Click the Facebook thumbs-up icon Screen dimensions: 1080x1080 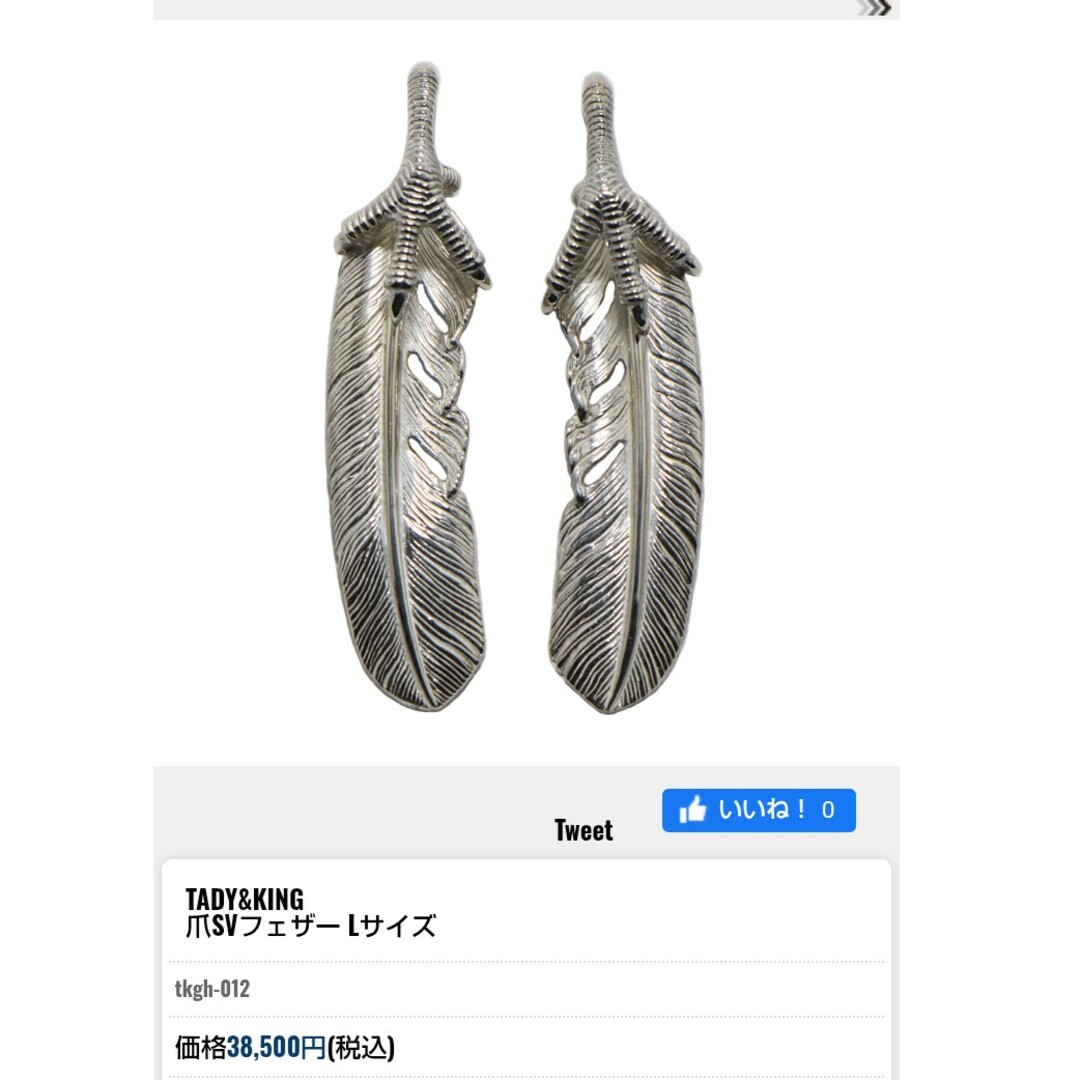coord(693,809)
